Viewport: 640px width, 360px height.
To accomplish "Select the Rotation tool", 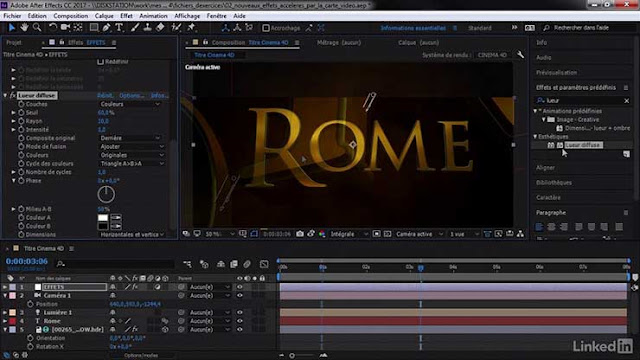I will pos(53,28).
